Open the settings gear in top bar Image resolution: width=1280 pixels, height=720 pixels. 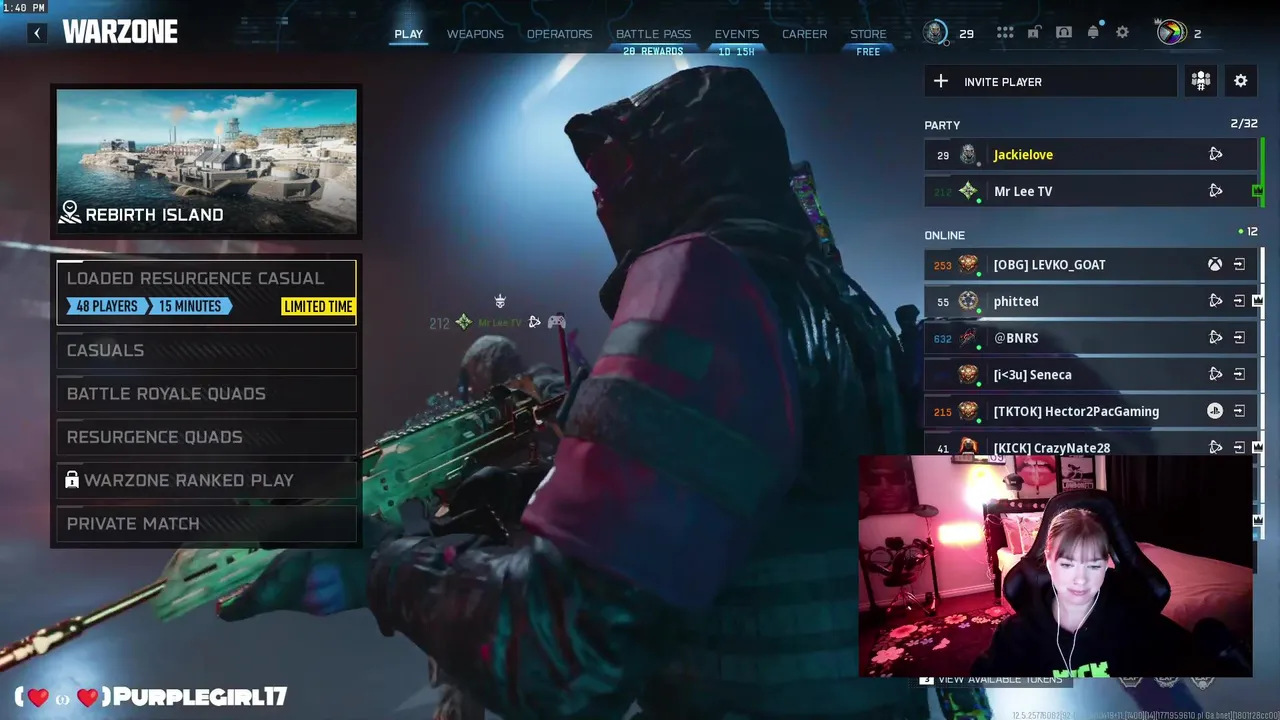1123,33
